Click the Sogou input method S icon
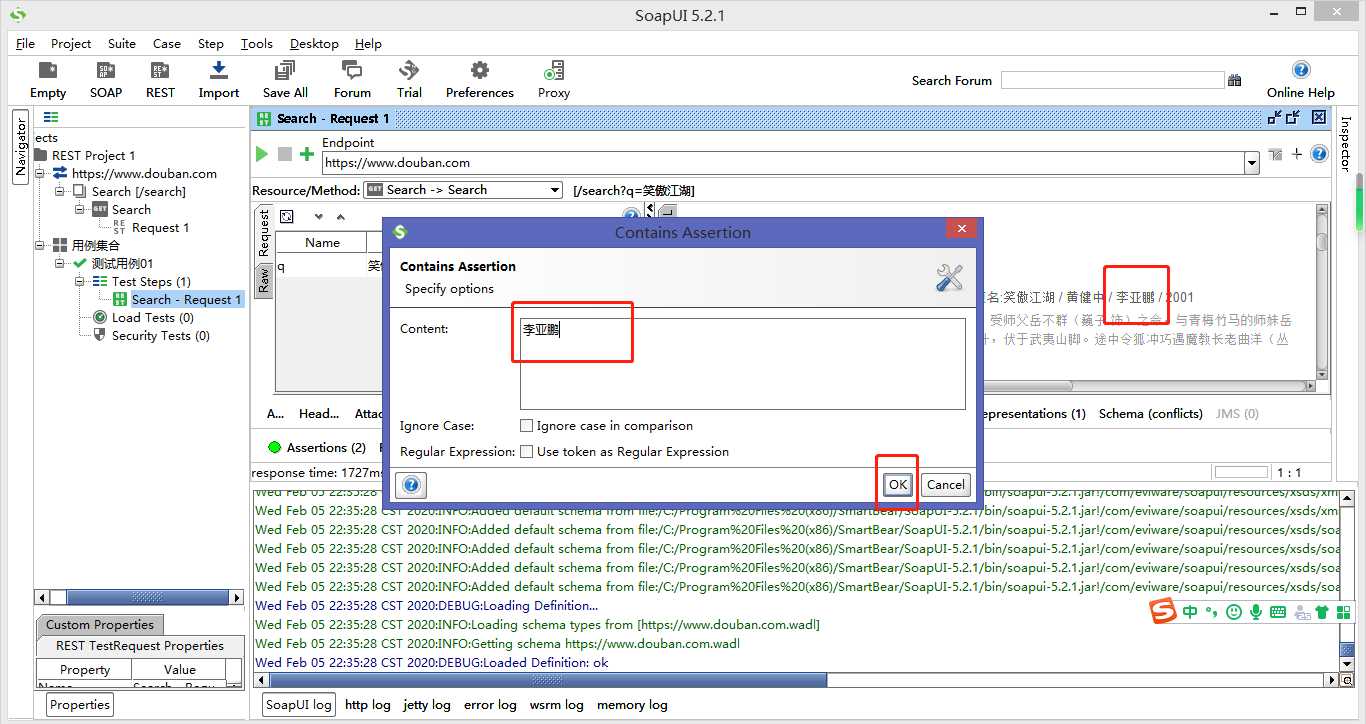The image size is (1366, 724). pos(1162,611)
